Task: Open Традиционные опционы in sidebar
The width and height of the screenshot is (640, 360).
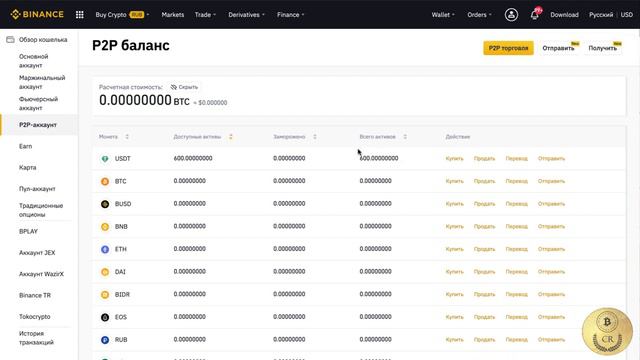Action: coord(41,210)
